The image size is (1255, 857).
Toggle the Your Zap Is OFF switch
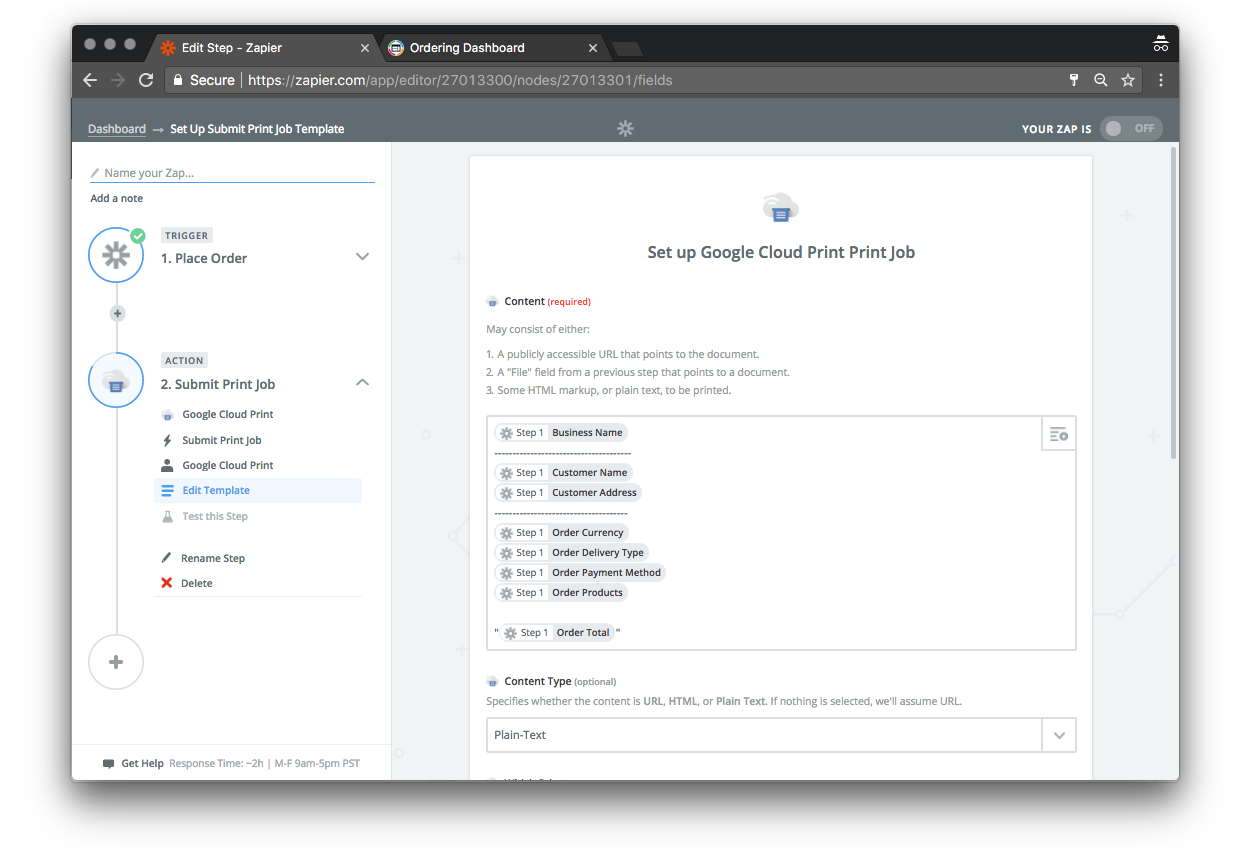[x=1131, y=128]
